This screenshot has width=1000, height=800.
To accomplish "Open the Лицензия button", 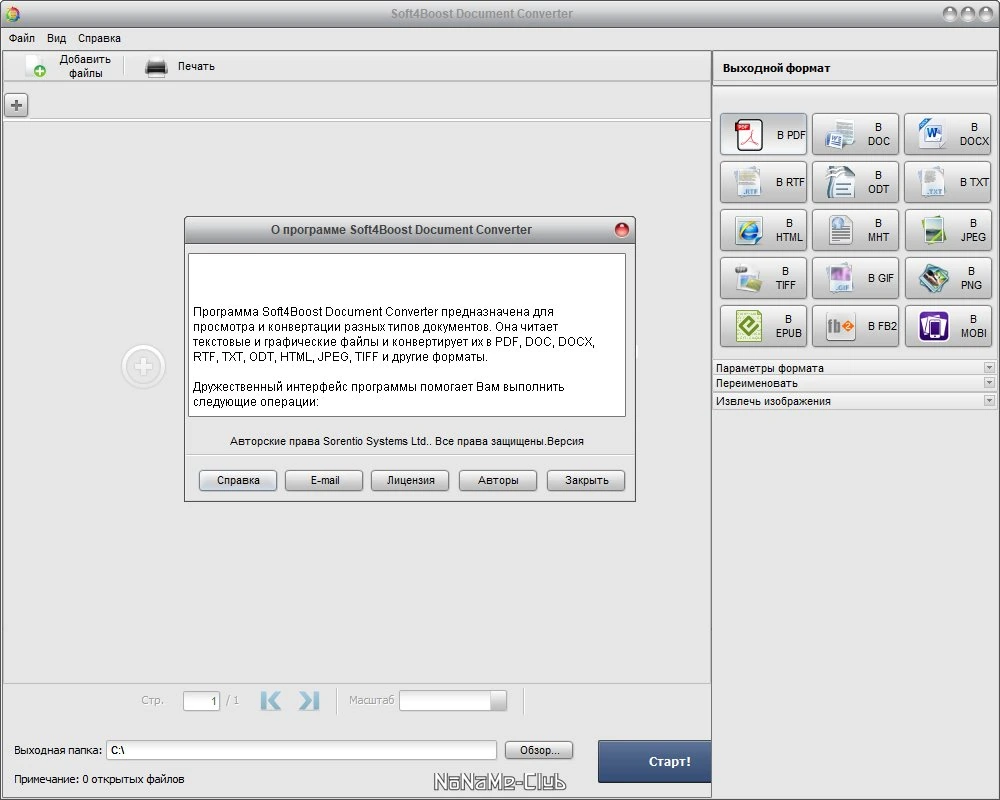I will tap(411, 480).
